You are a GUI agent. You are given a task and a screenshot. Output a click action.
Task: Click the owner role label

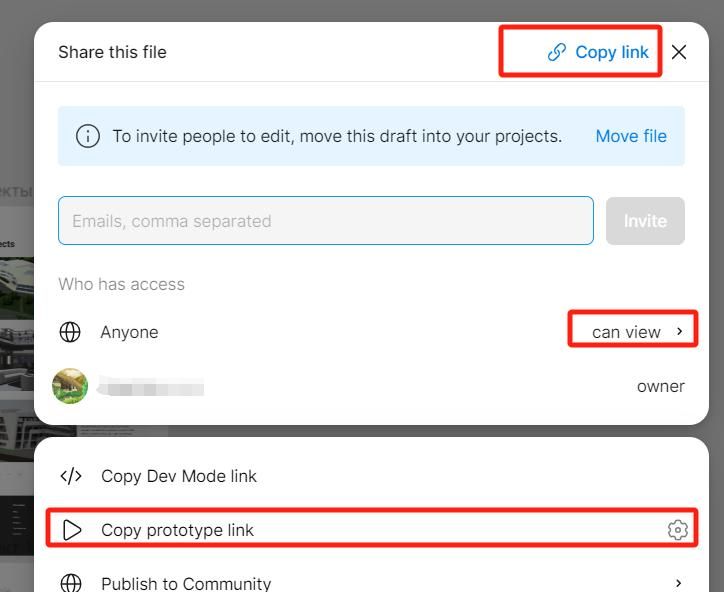click(x=660, y=386)
